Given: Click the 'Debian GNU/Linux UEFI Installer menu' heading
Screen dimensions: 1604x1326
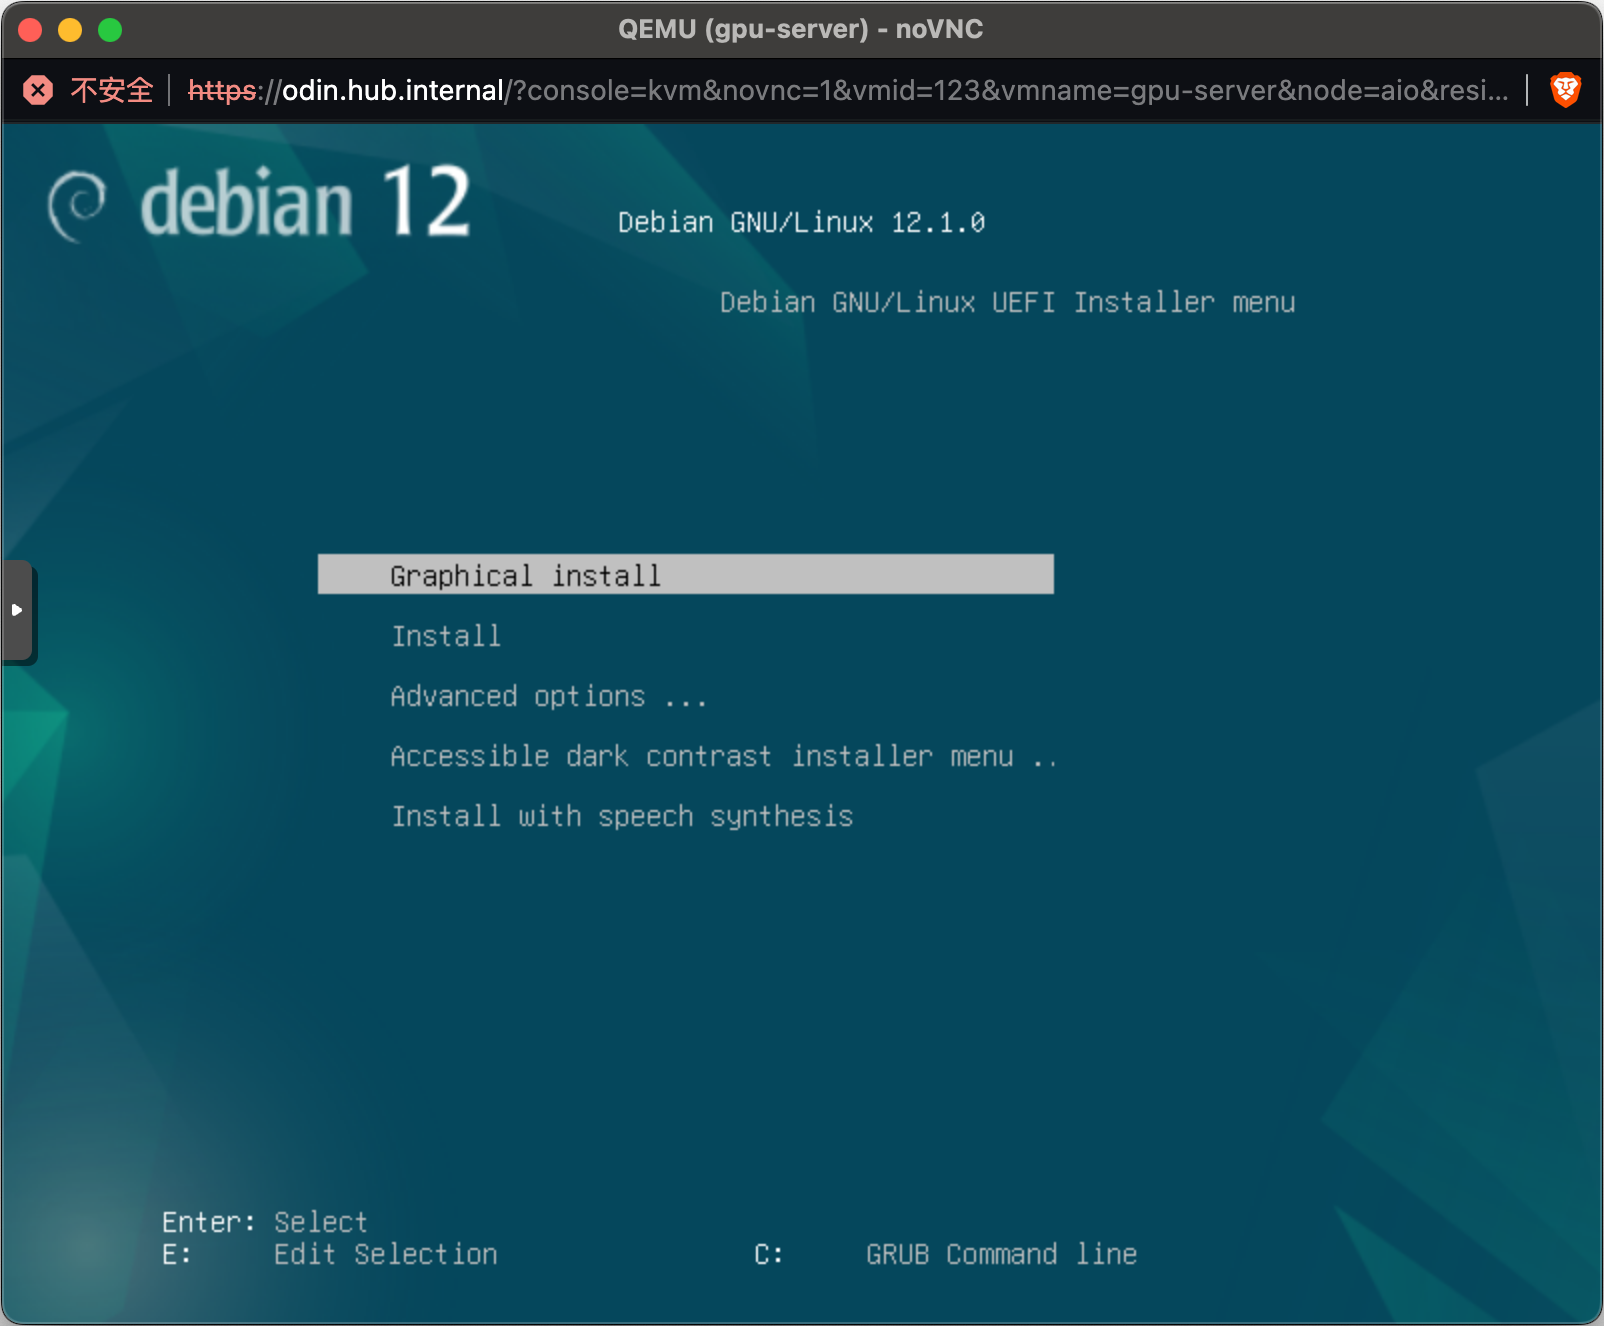Looking at the screenshot, I should pos(1007,302).
